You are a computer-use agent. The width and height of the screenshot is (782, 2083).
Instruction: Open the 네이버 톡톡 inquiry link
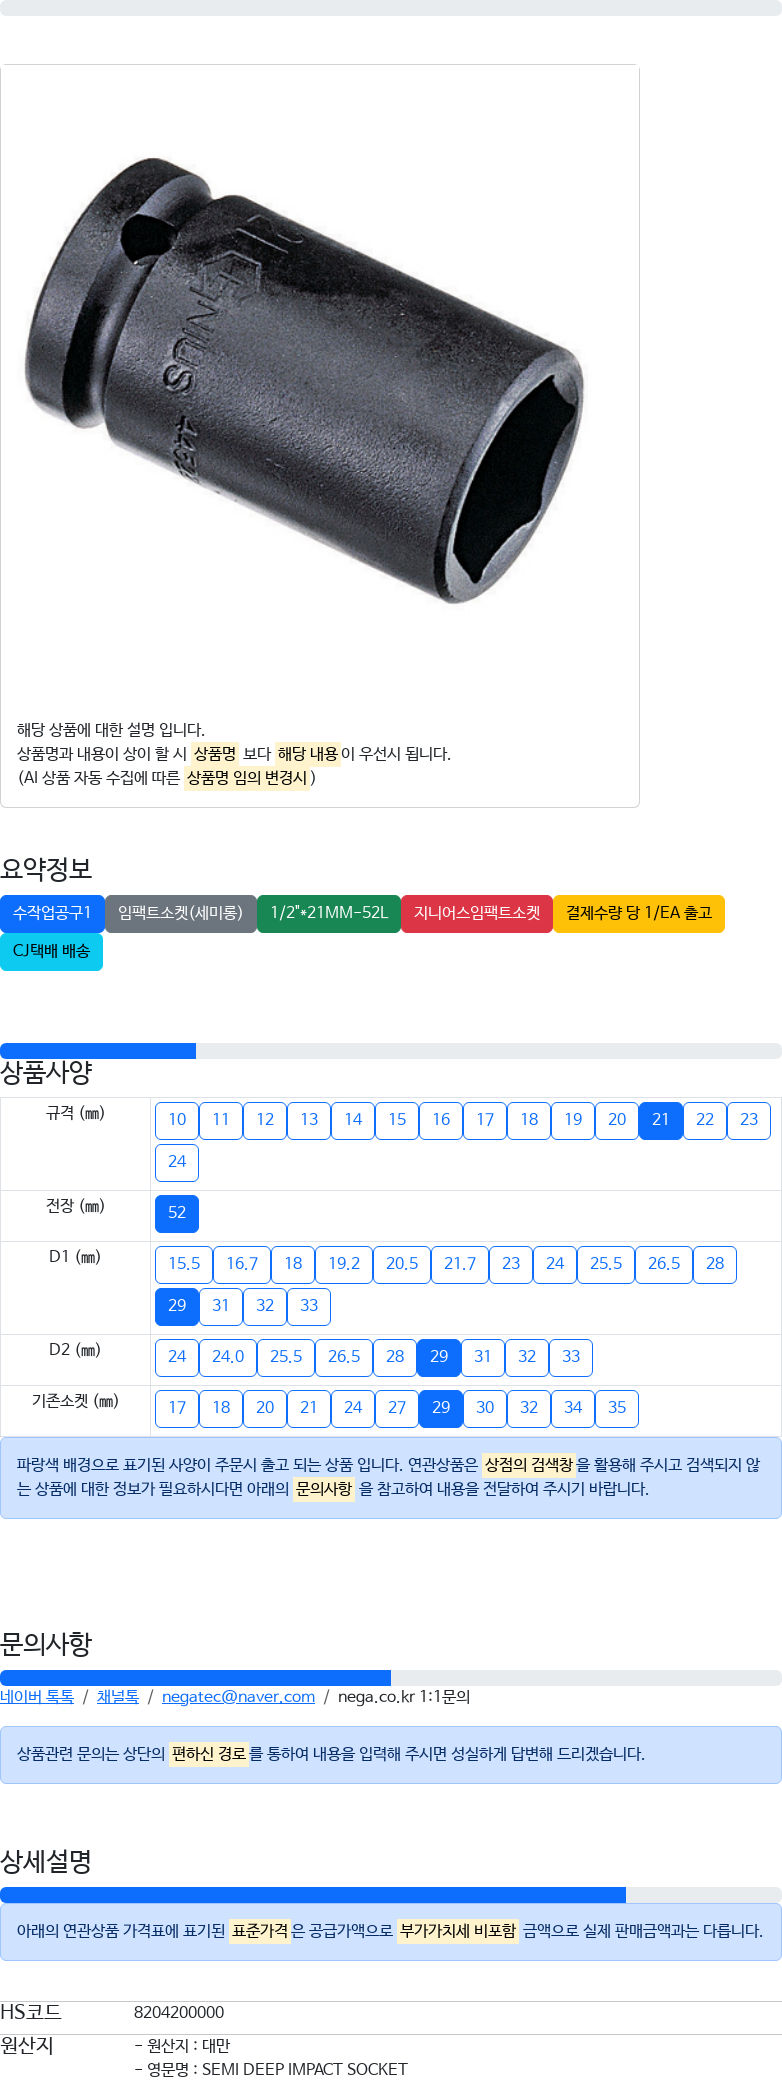click(x=37, y=1697)
